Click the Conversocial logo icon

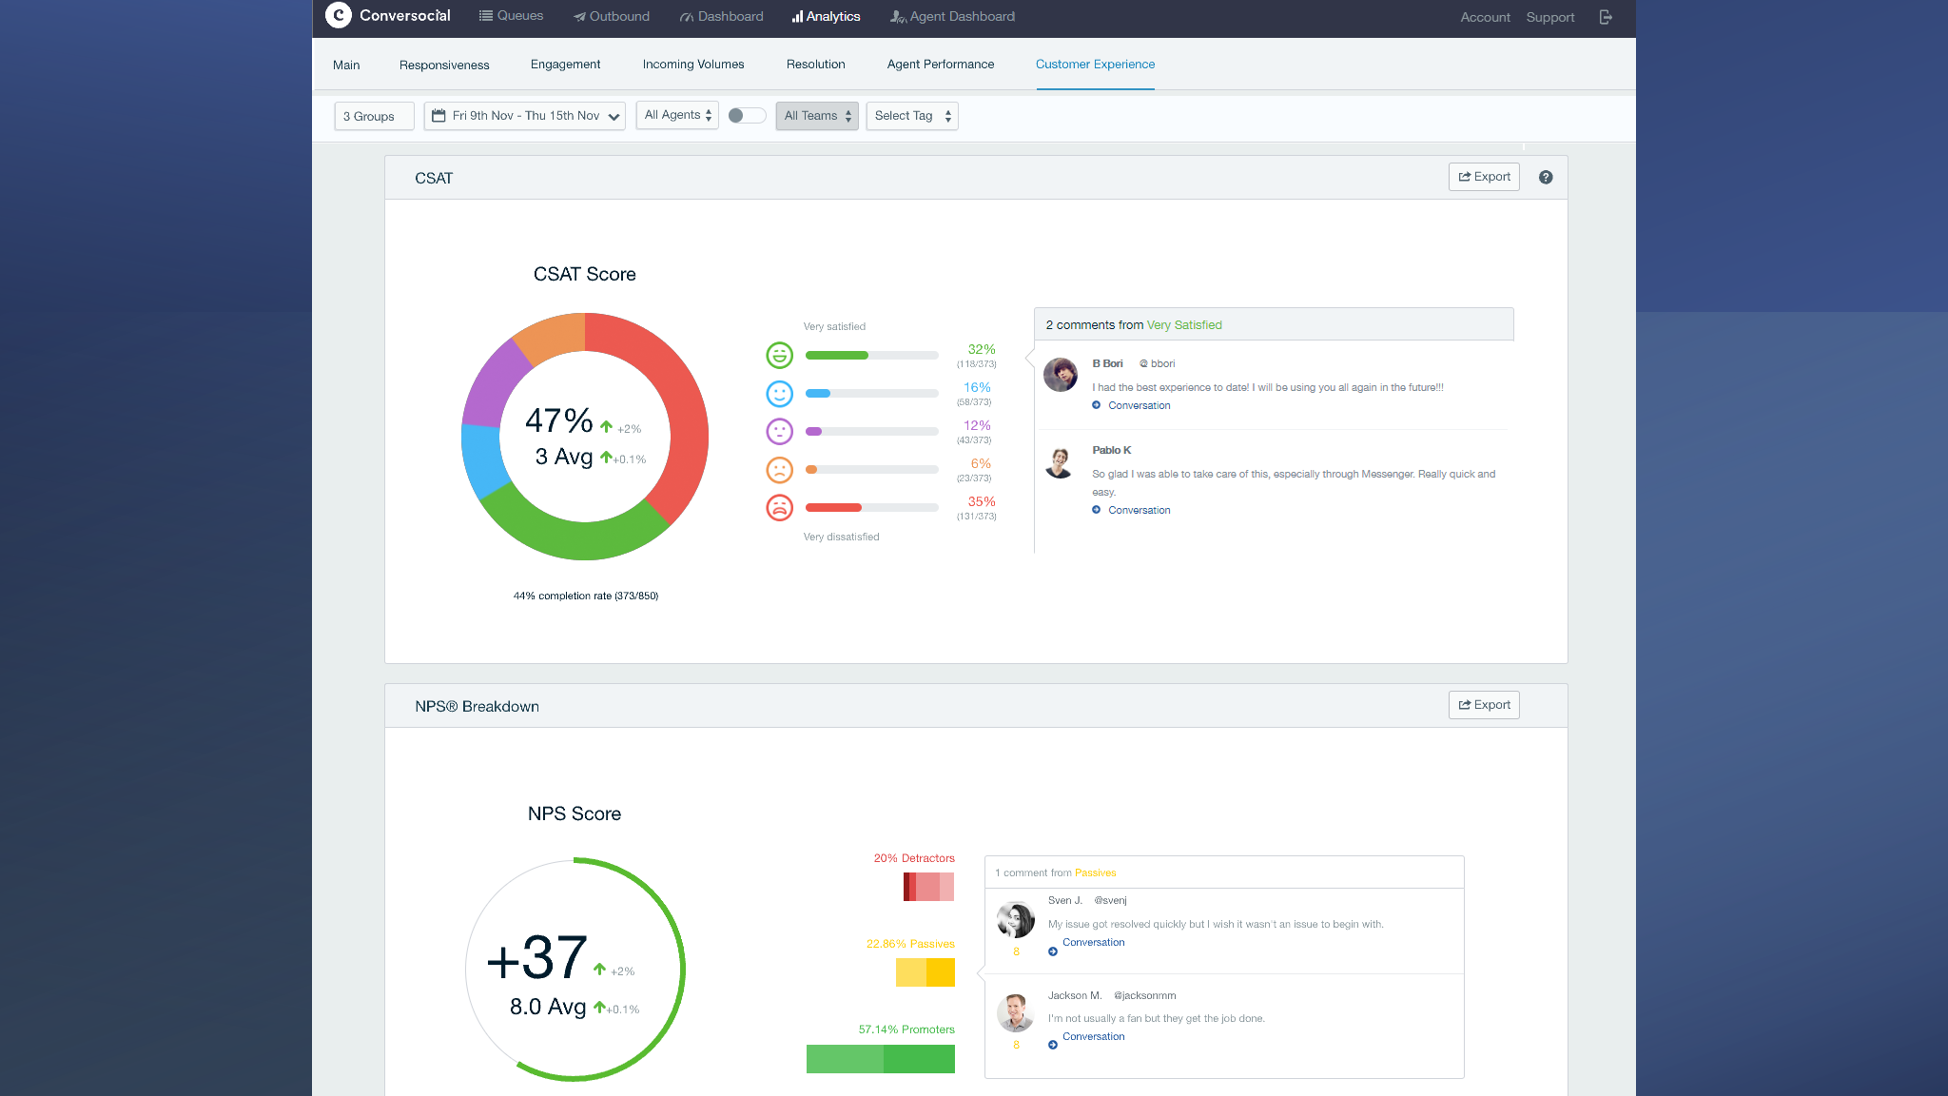tap(339, 16)
